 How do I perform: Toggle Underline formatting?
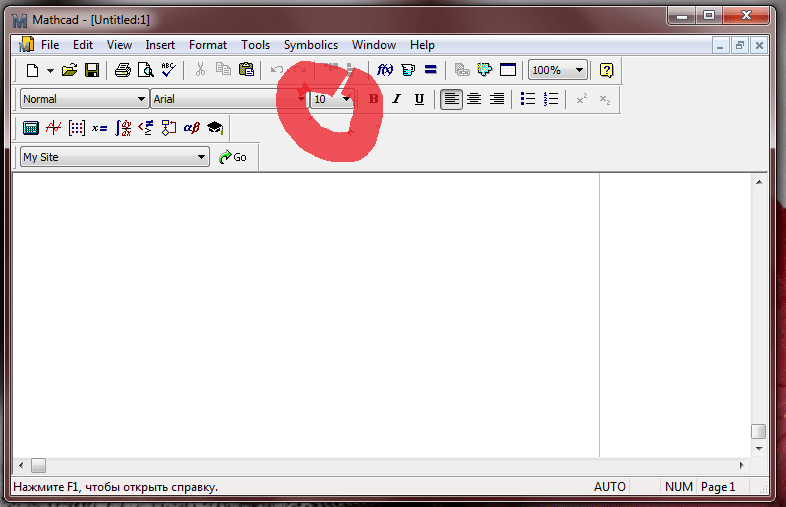click(x=420, y=99)
